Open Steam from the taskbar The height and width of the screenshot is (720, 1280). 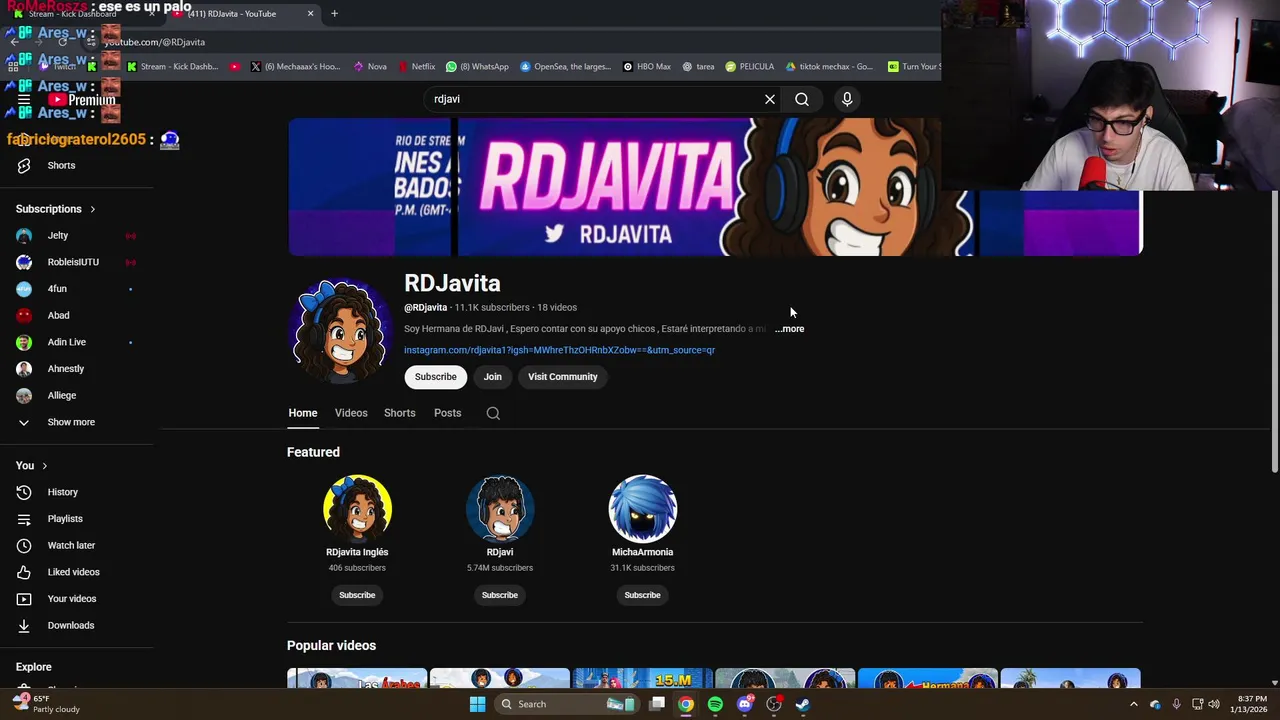tap(802, 704)
